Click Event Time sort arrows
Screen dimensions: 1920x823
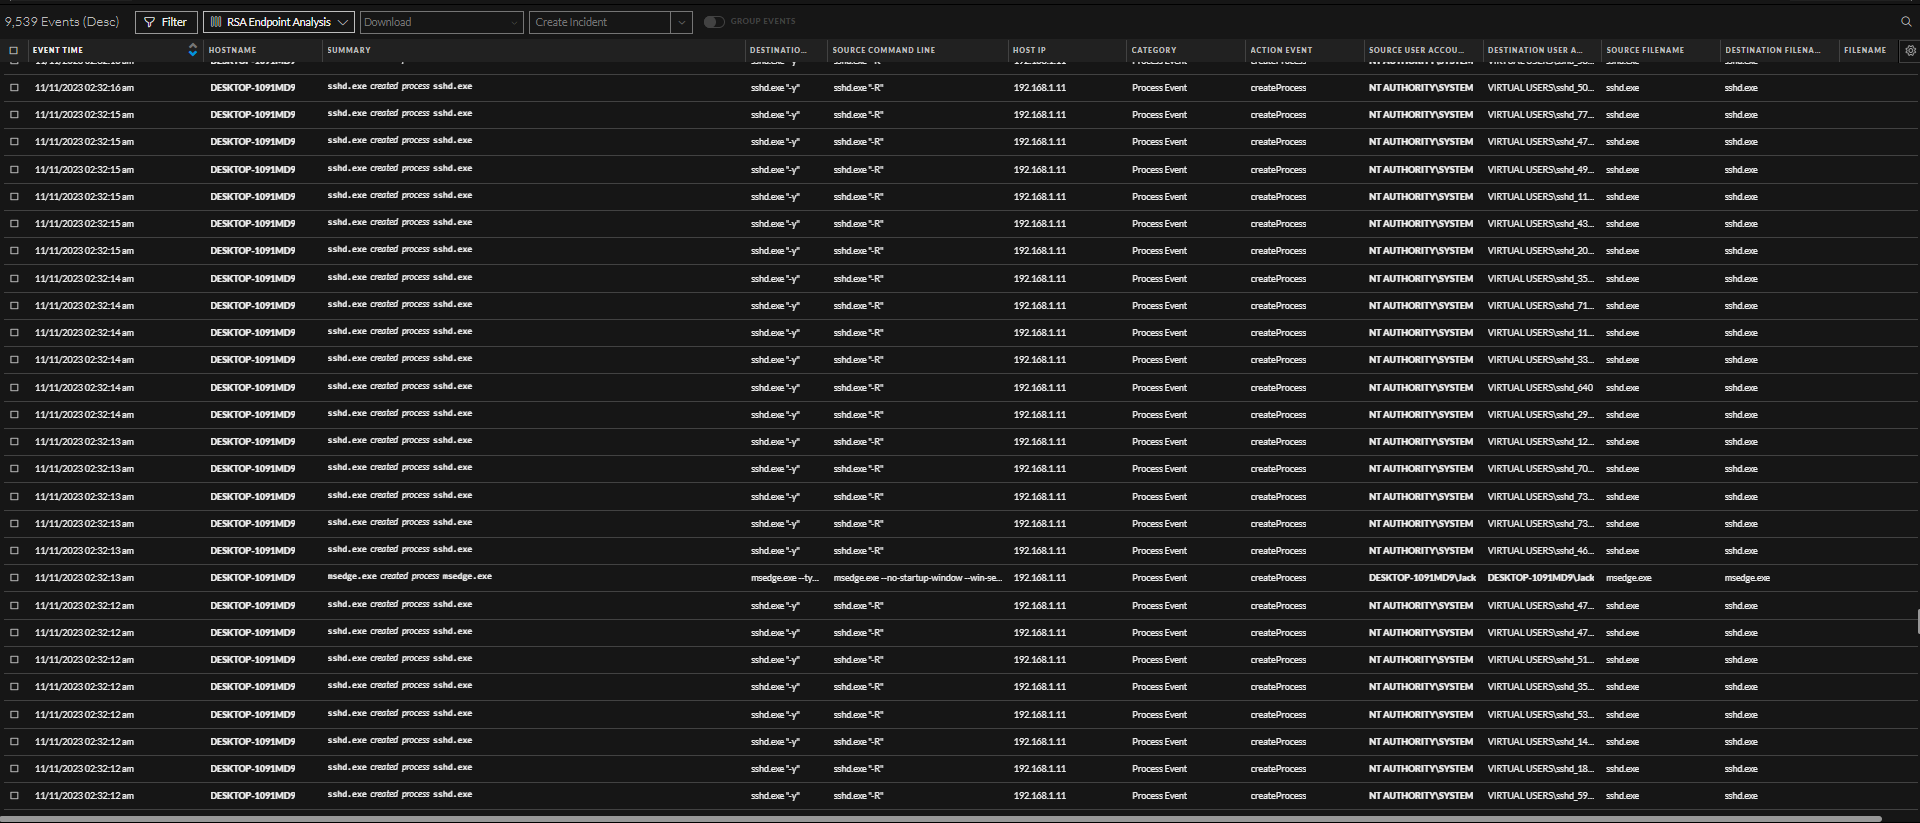(x=192, y=50)
